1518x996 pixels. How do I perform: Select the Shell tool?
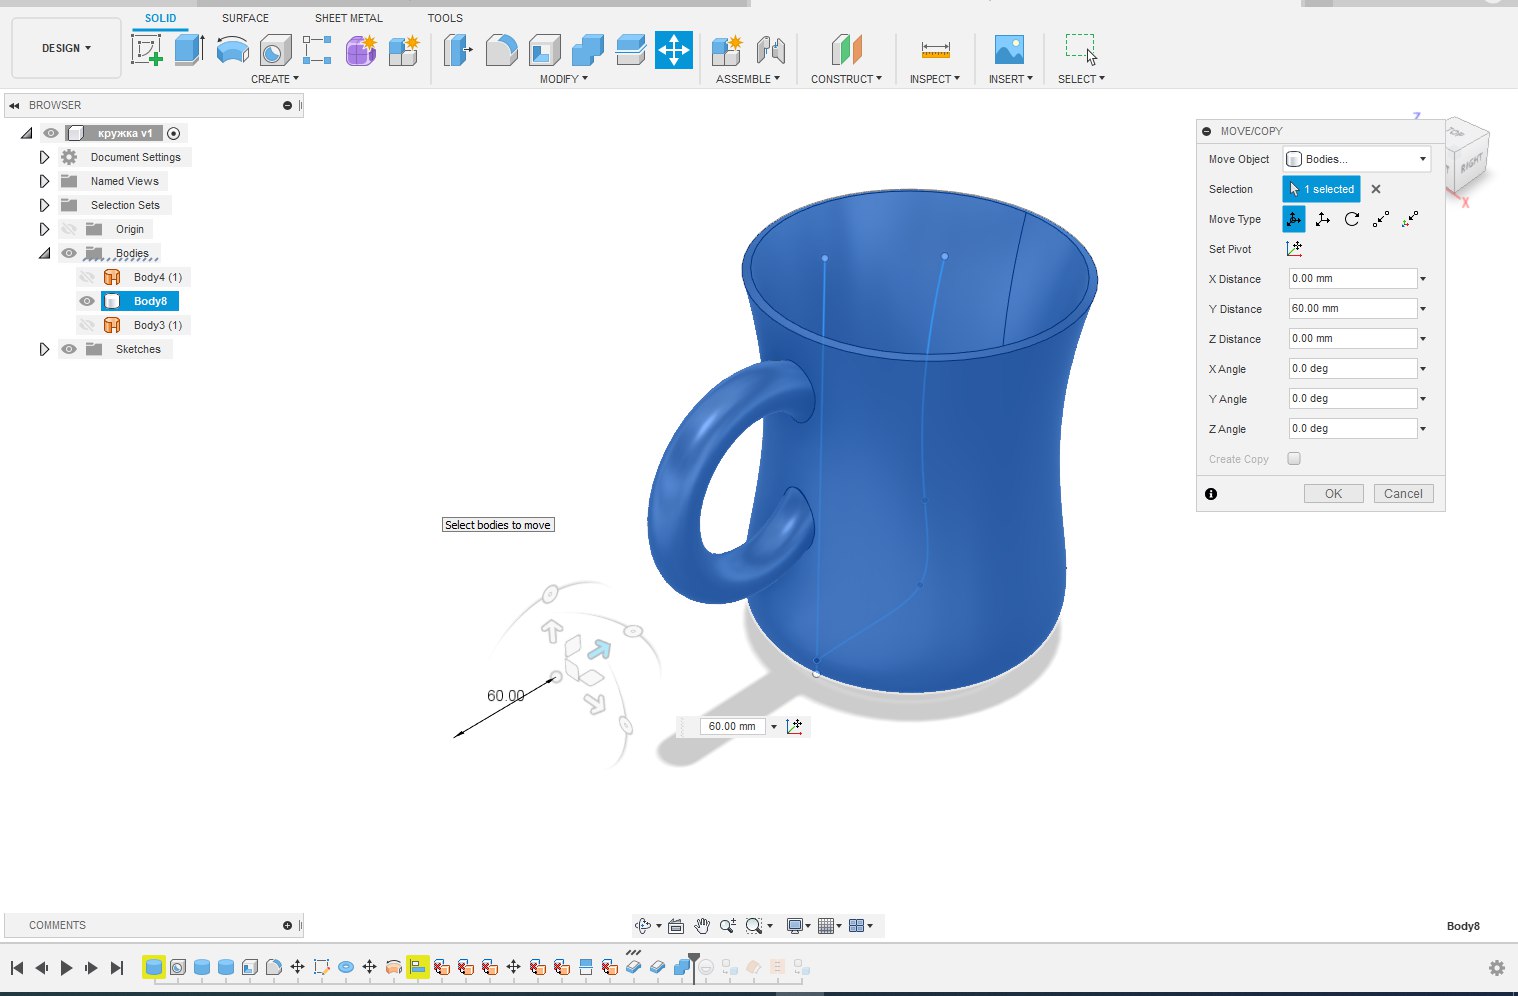click(x=544, y=49)
